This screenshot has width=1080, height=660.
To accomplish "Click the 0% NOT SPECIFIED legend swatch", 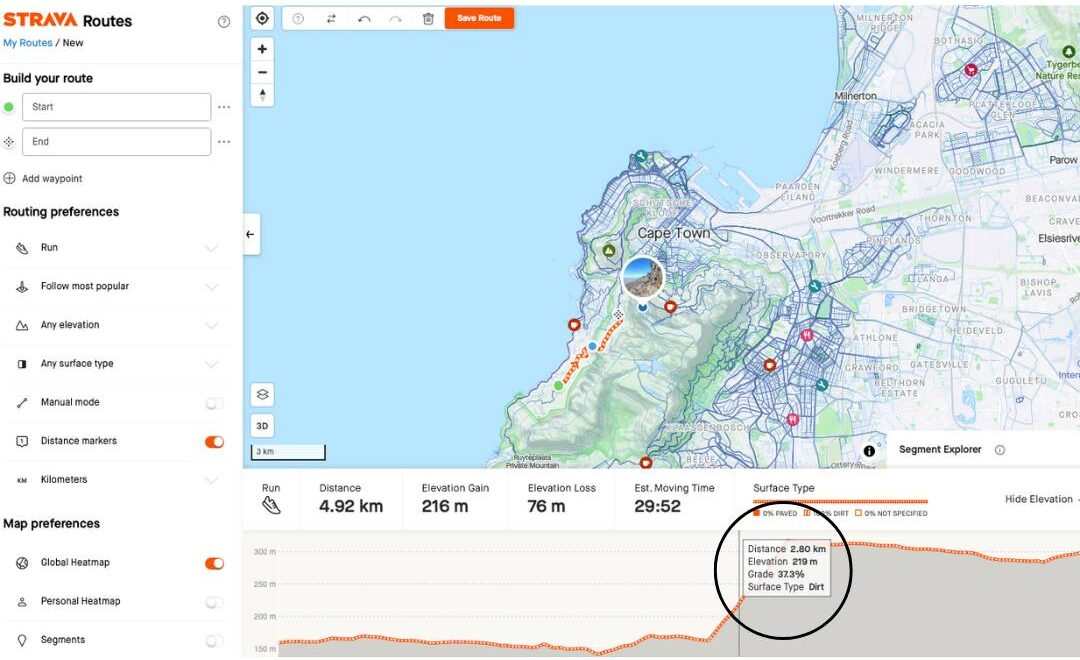I will (858, 513).
